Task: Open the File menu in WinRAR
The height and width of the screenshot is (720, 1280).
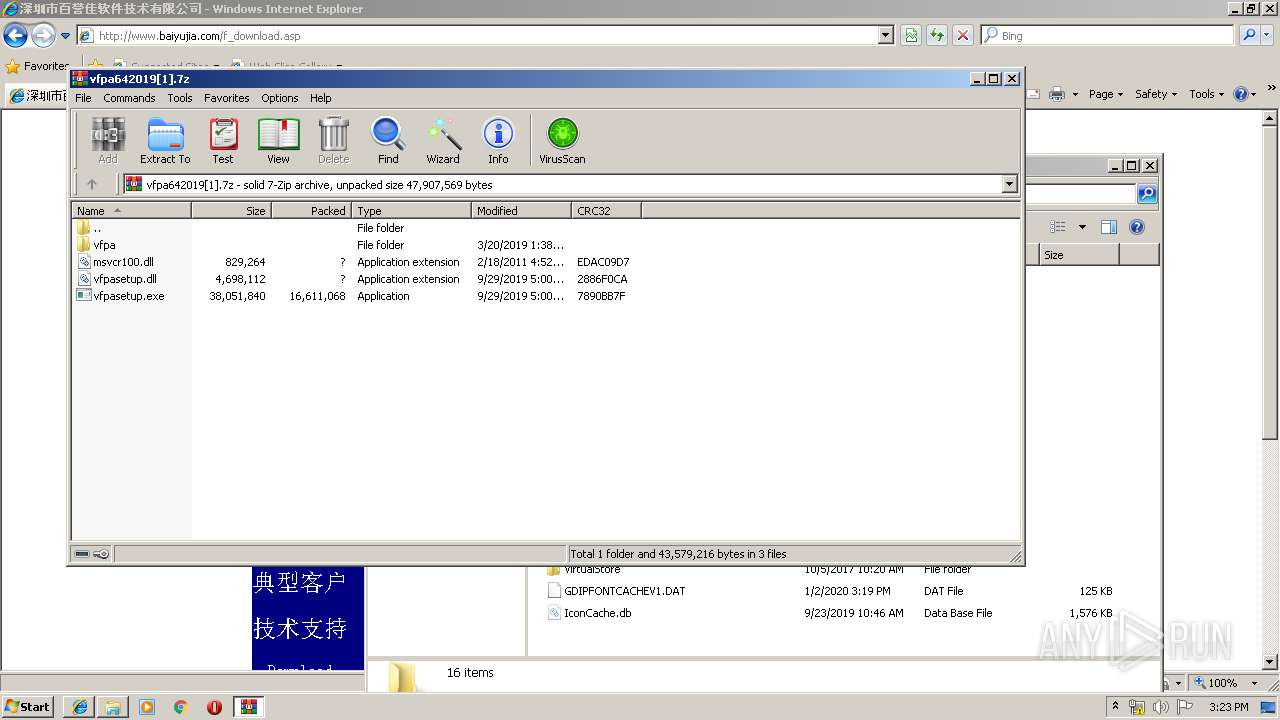Action: tap(83, 98)
